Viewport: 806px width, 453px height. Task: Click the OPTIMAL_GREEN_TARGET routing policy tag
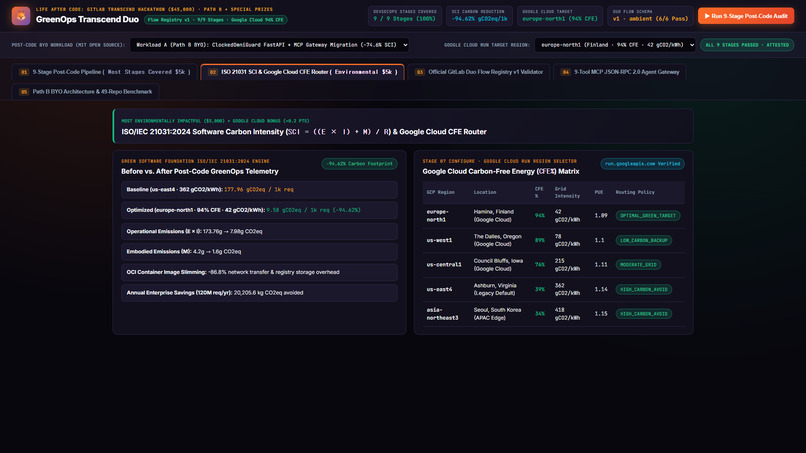648,215
